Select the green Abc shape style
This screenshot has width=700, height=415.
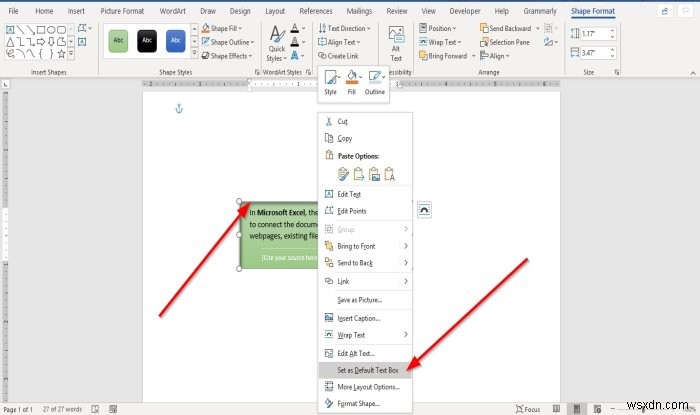pyautogui.click(x=118, y=41)
